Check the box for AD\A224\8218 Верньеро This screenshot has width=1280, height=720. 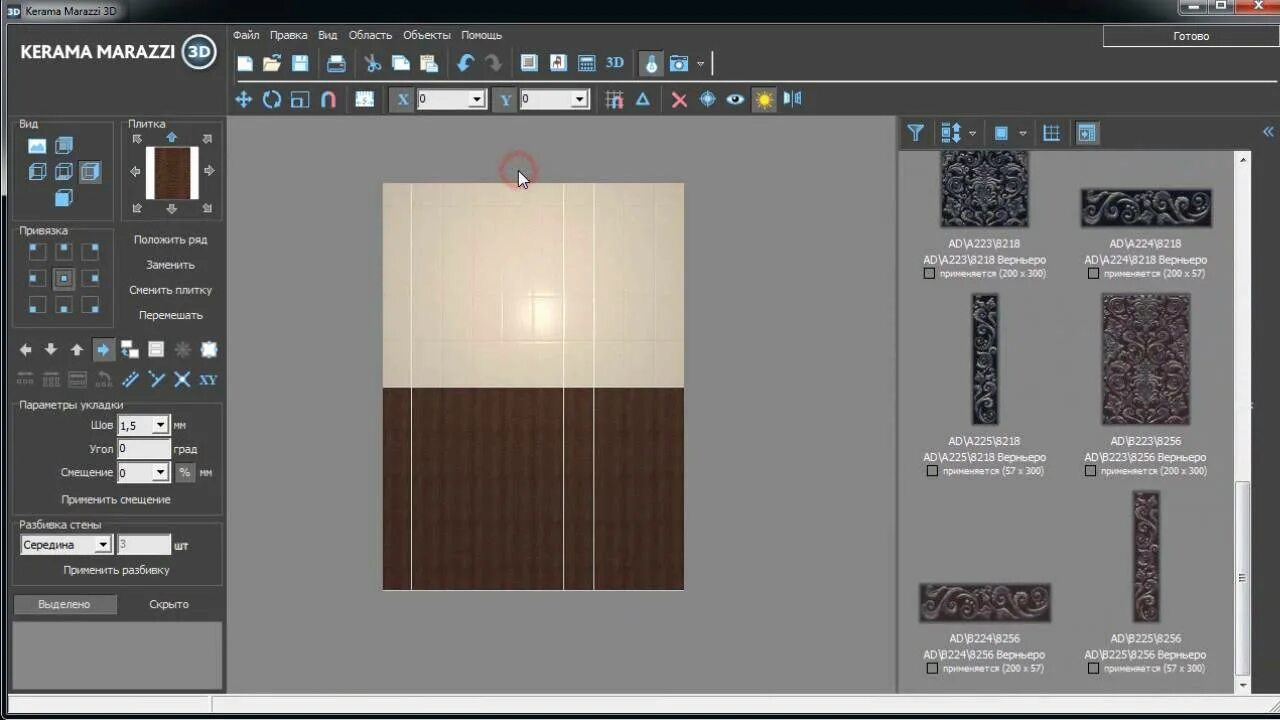(1092, 273)
